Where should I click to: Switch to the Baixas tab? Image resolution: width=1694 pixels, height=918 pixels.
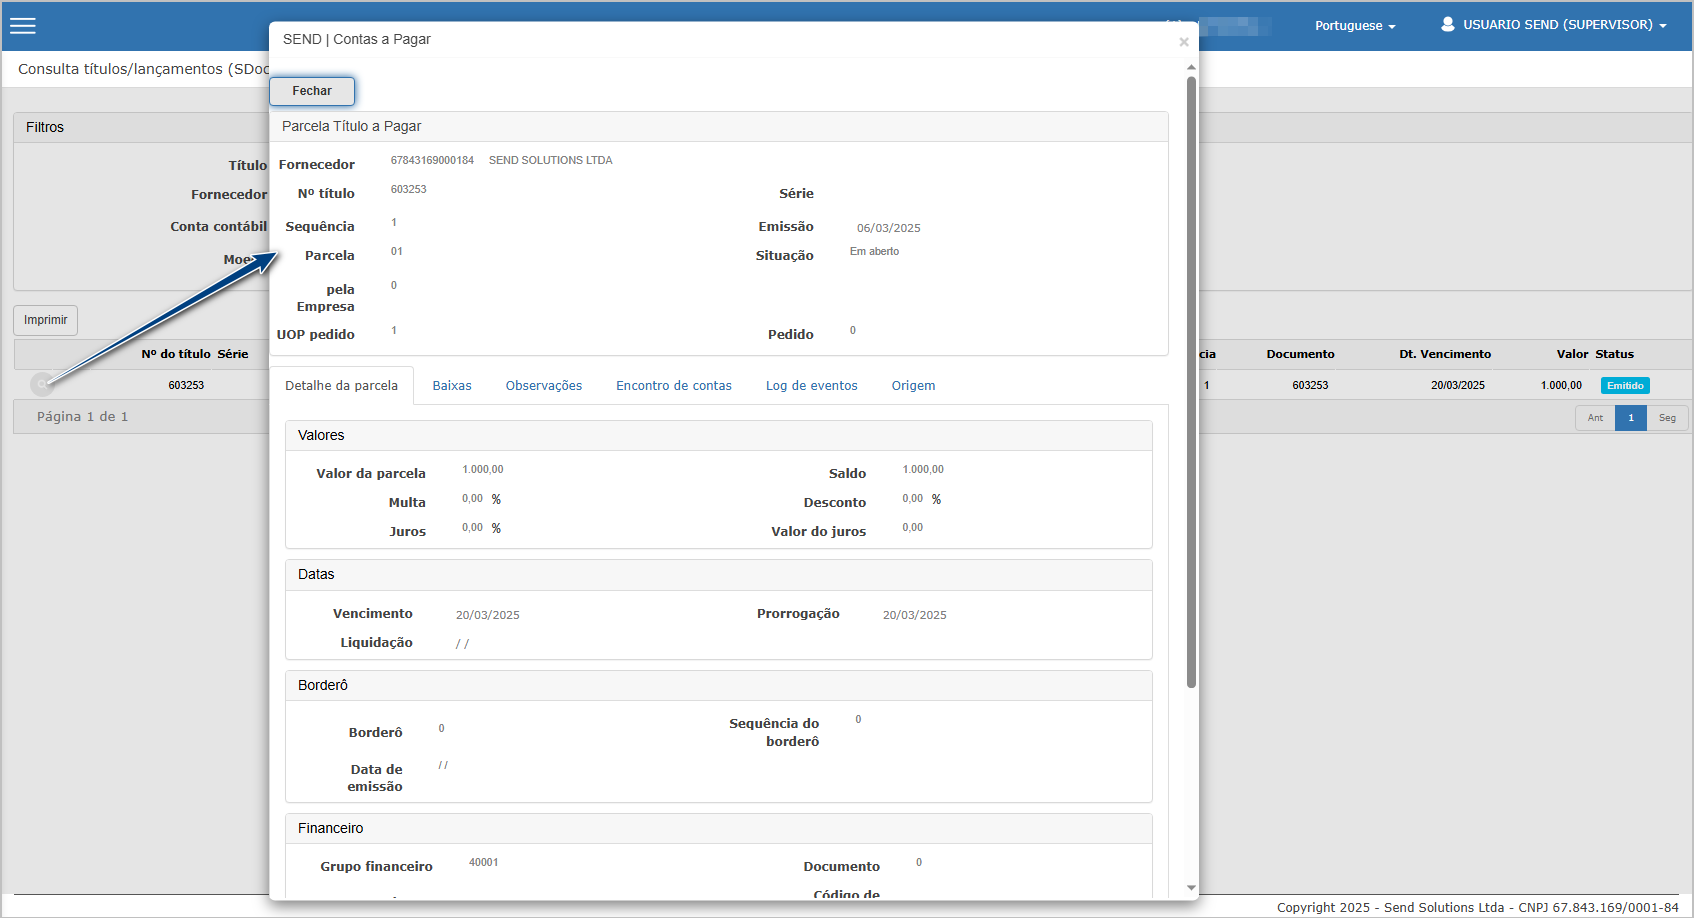[452, 386]
